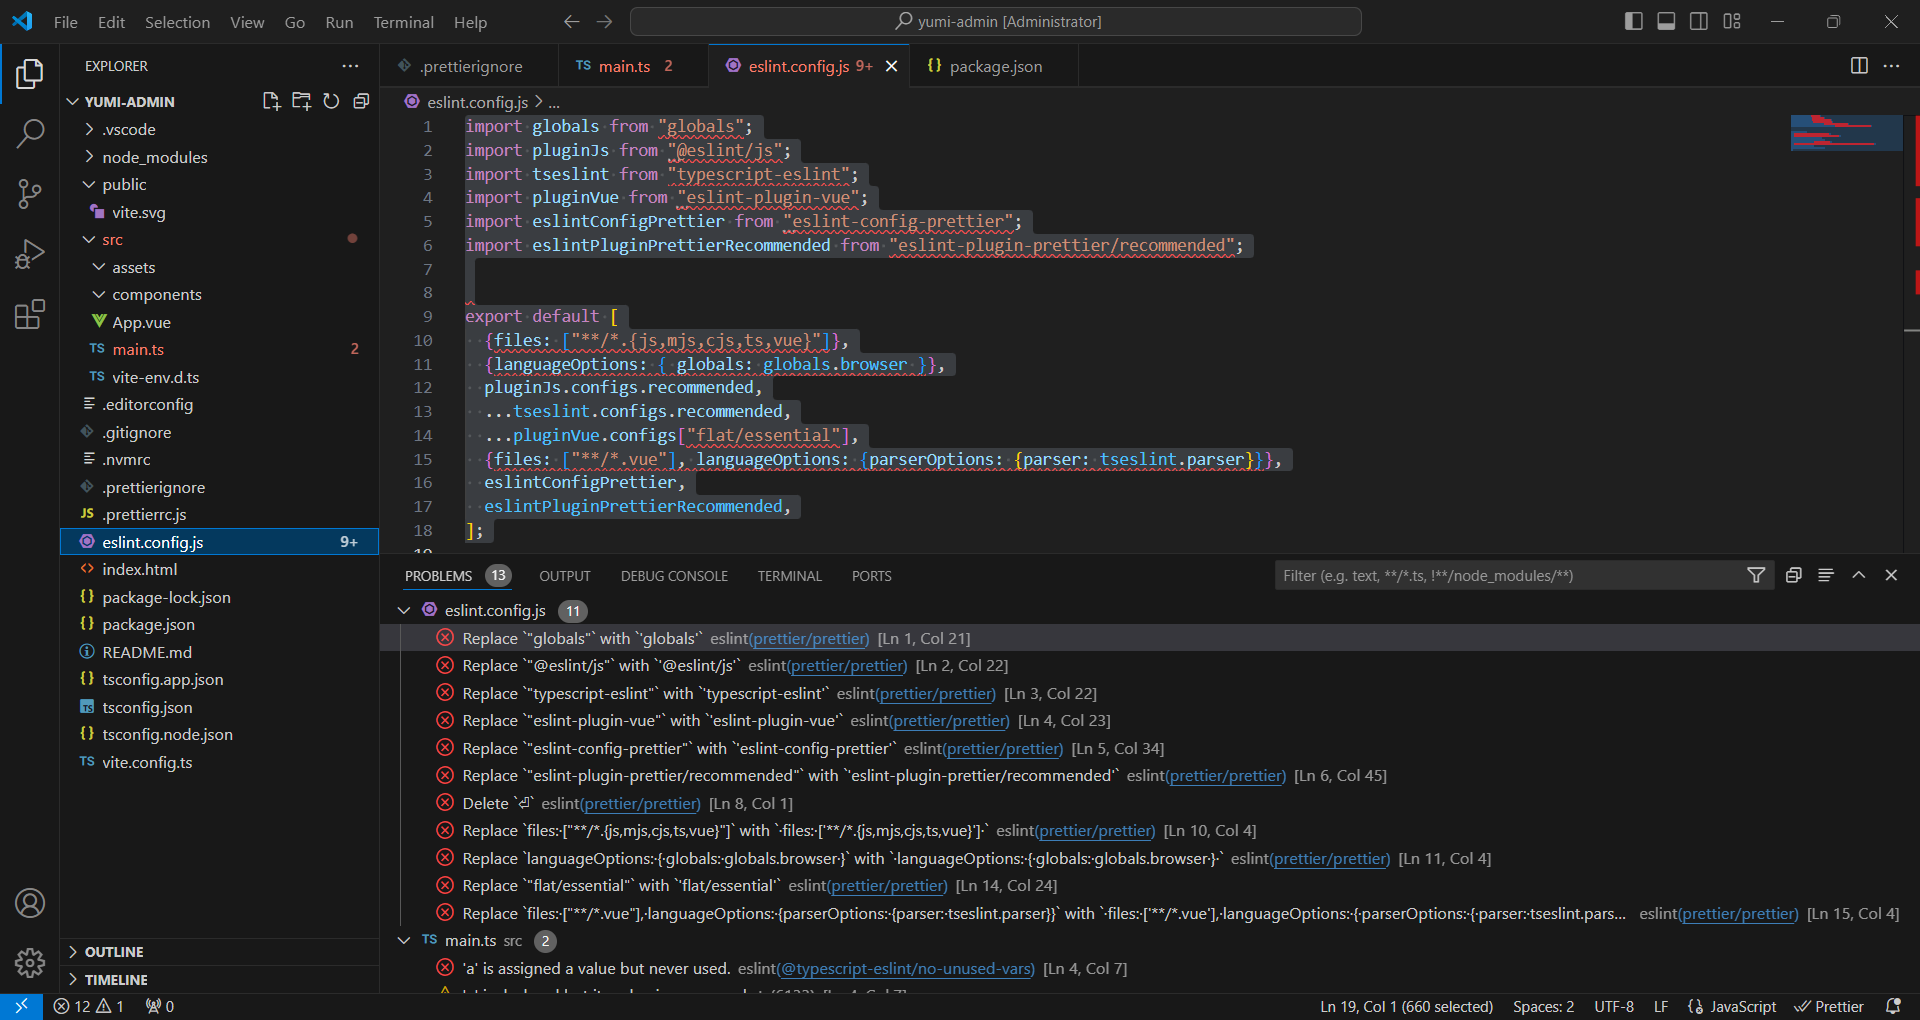This screenshot has width=1920, height=1020.
Task: Show the DEBUG CONSOLE panel tab
Action: [x=674, y=576]
